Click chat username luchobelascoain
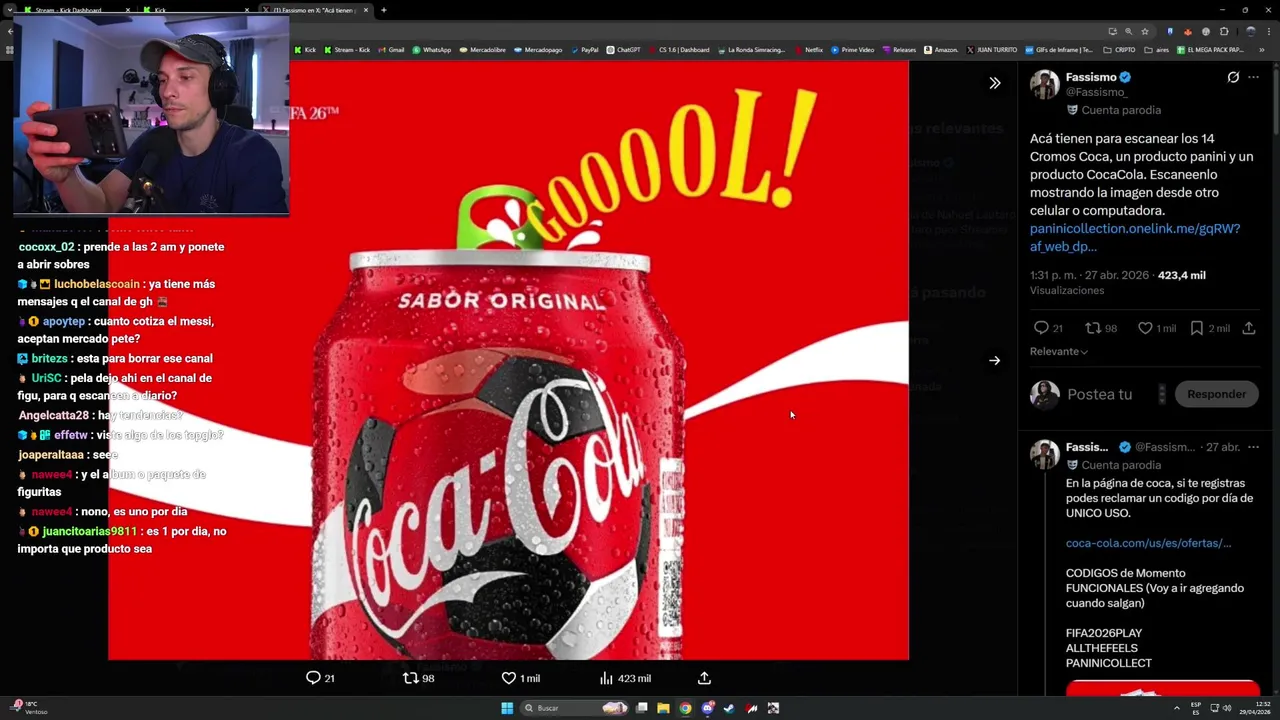The width and height of the screenshot is (1280, 720). (x=97, y=284)
